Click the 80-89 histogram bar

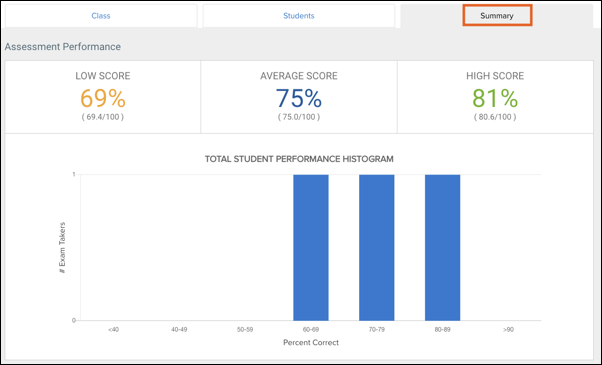tap(442, 248)
